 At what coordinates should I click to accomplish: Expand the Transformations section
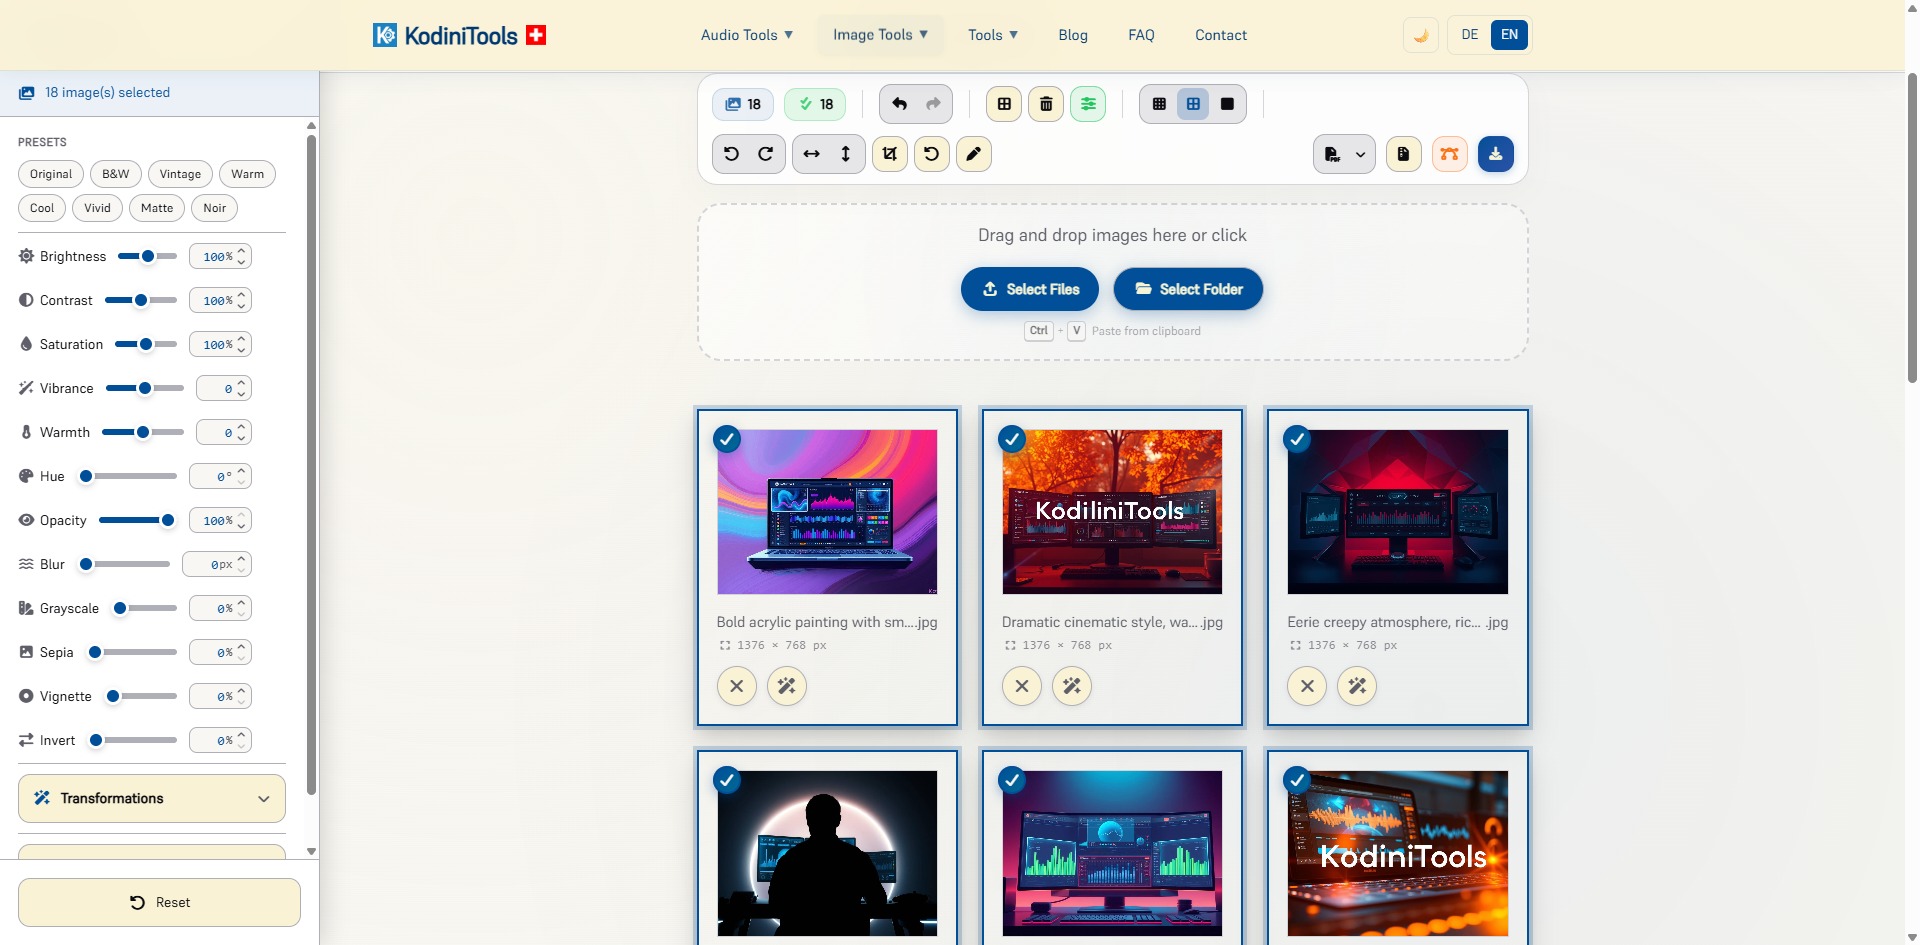point(152,798)
